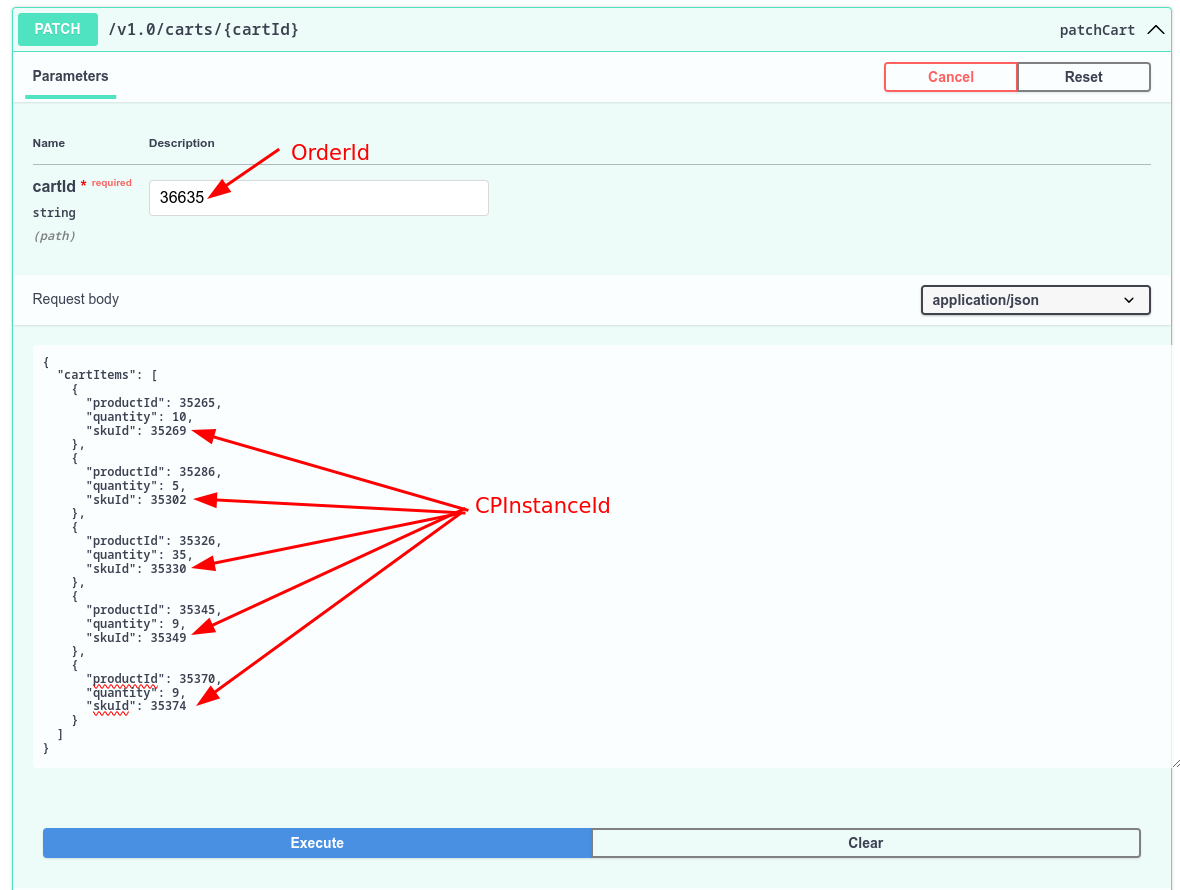The width and height of the screenshot is (1180, 890).
Task: Click the "skuId": 35269 line
Action: [x=136, y=430]
